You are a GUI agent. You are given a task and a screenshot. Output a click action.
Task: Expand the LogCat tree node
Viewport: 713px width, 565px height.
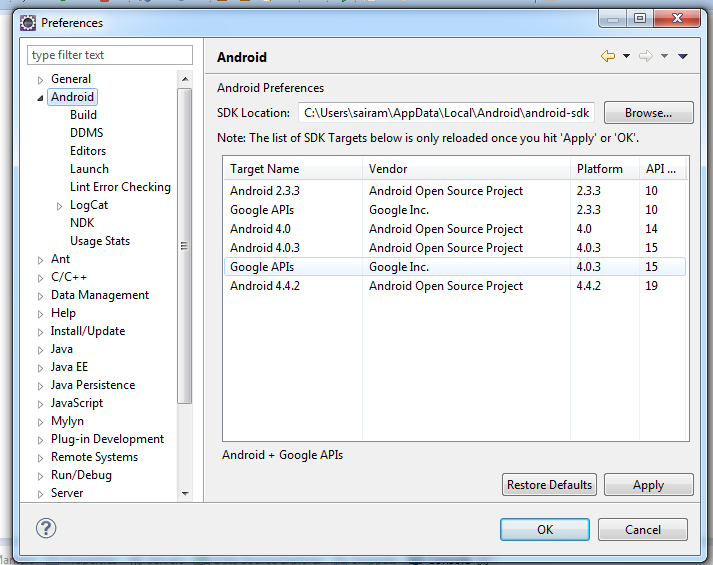tap(60, 206)
